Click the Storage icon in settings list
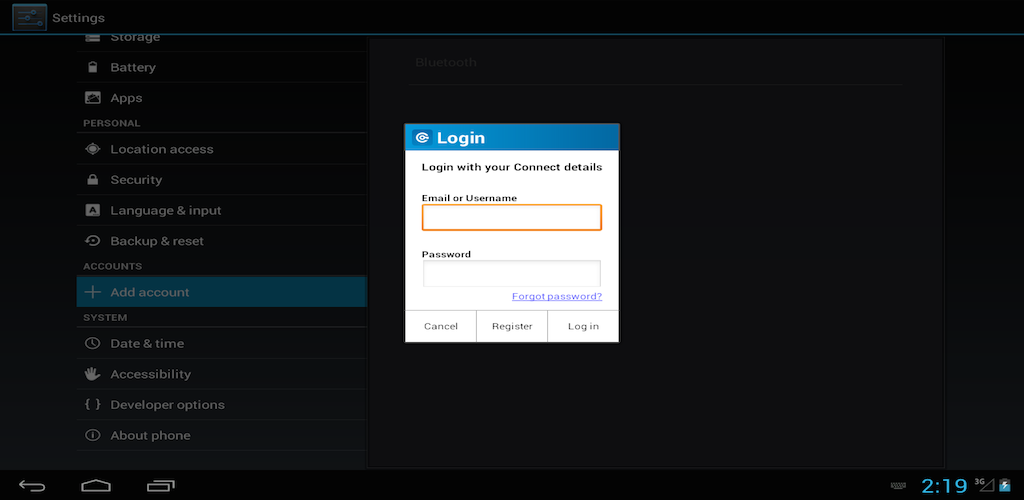 pyautogui.click(x=93, y=38)
